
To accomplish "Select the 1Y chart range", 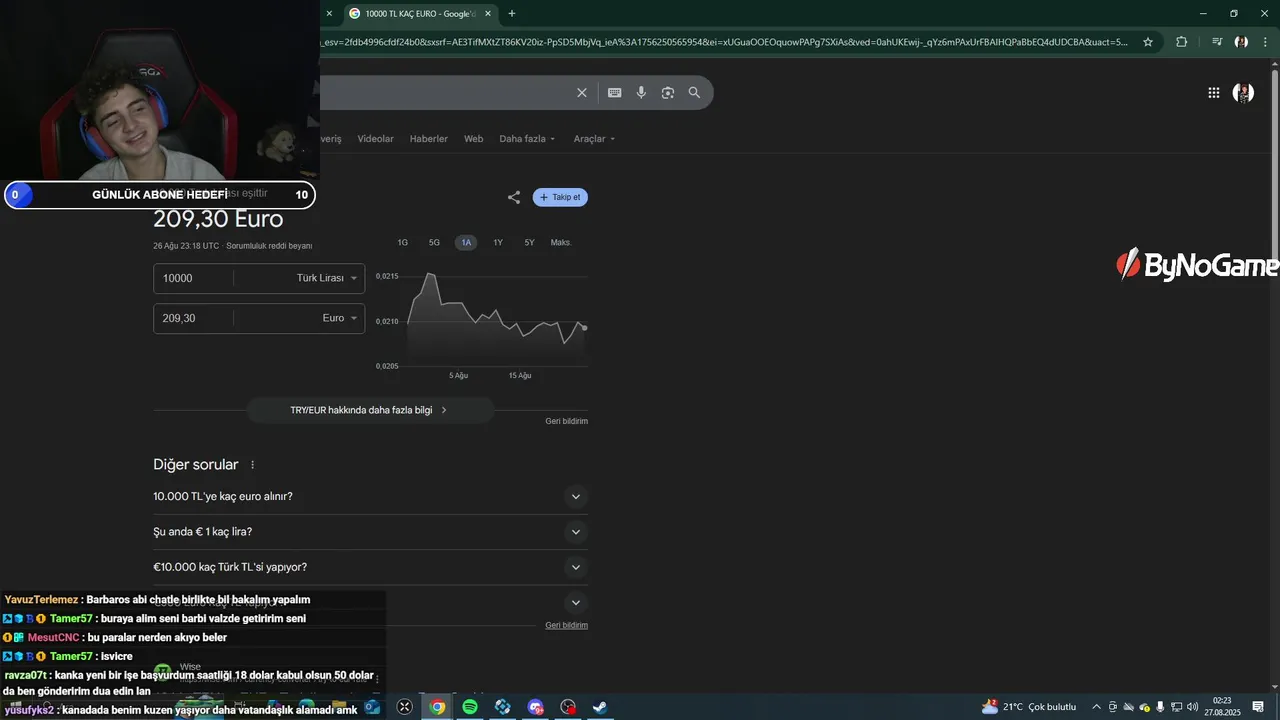I will coord(498,243).
